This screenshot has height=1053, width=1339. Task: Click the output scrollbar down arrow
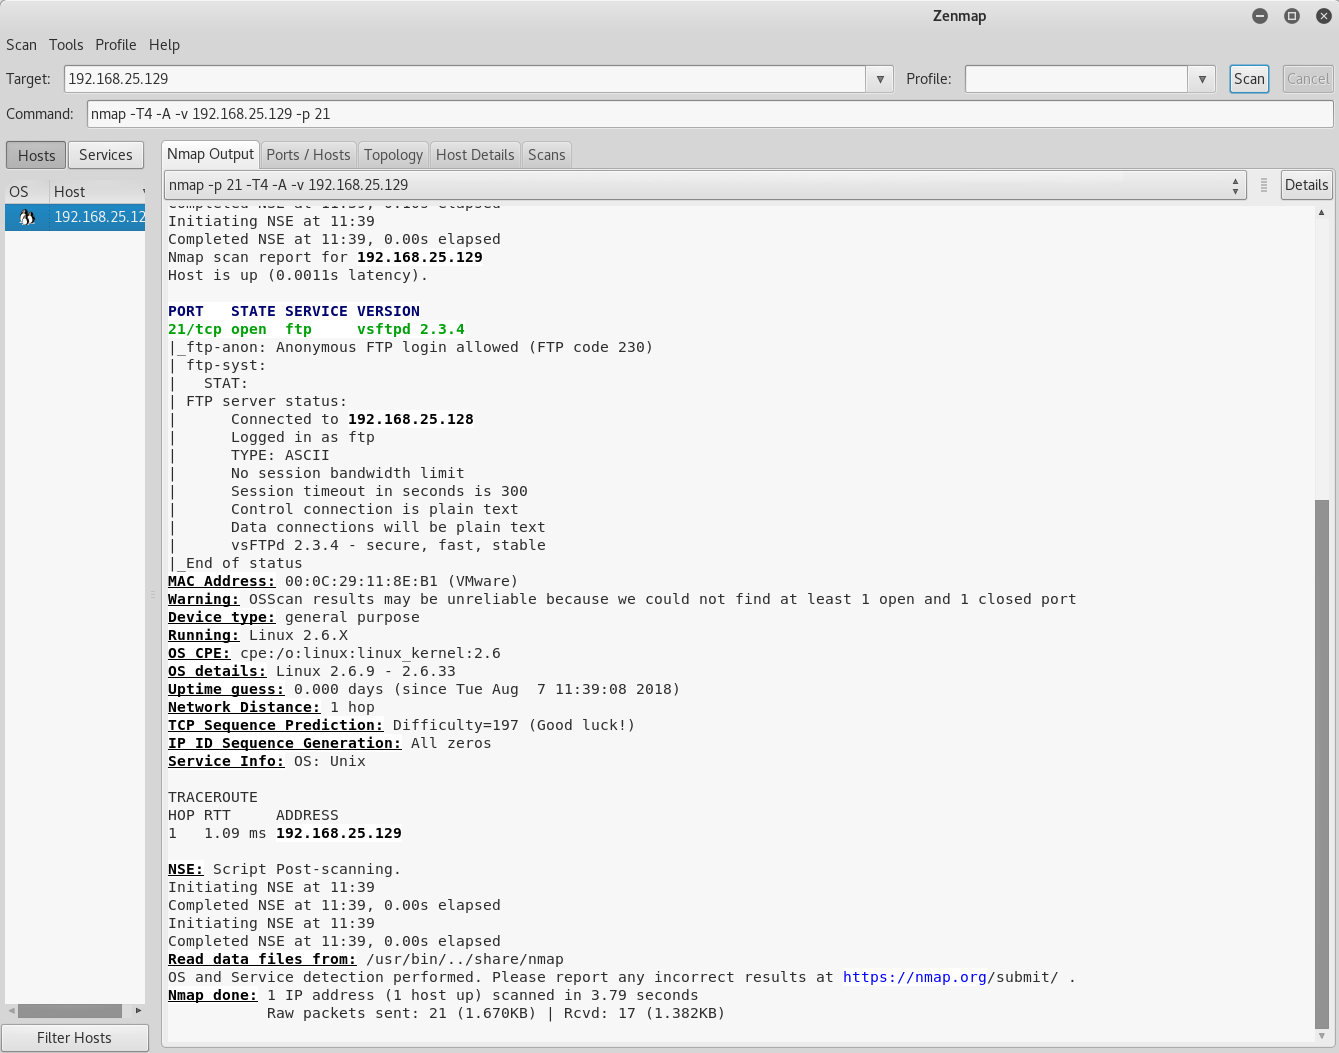pyautogui.click(x=1322, y=1035)
